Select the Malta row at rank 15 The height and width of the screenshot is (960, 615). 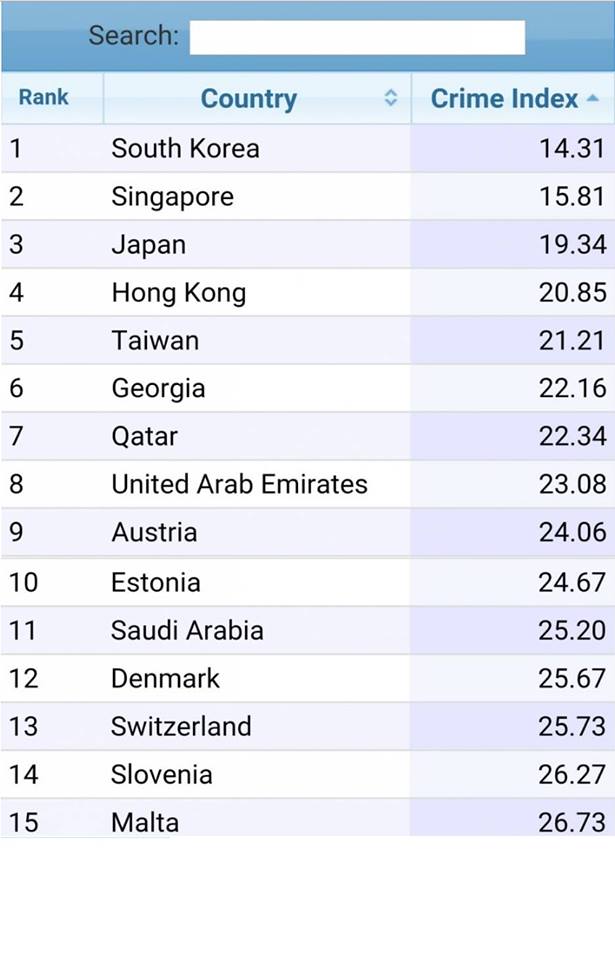[x=308, y=818]
